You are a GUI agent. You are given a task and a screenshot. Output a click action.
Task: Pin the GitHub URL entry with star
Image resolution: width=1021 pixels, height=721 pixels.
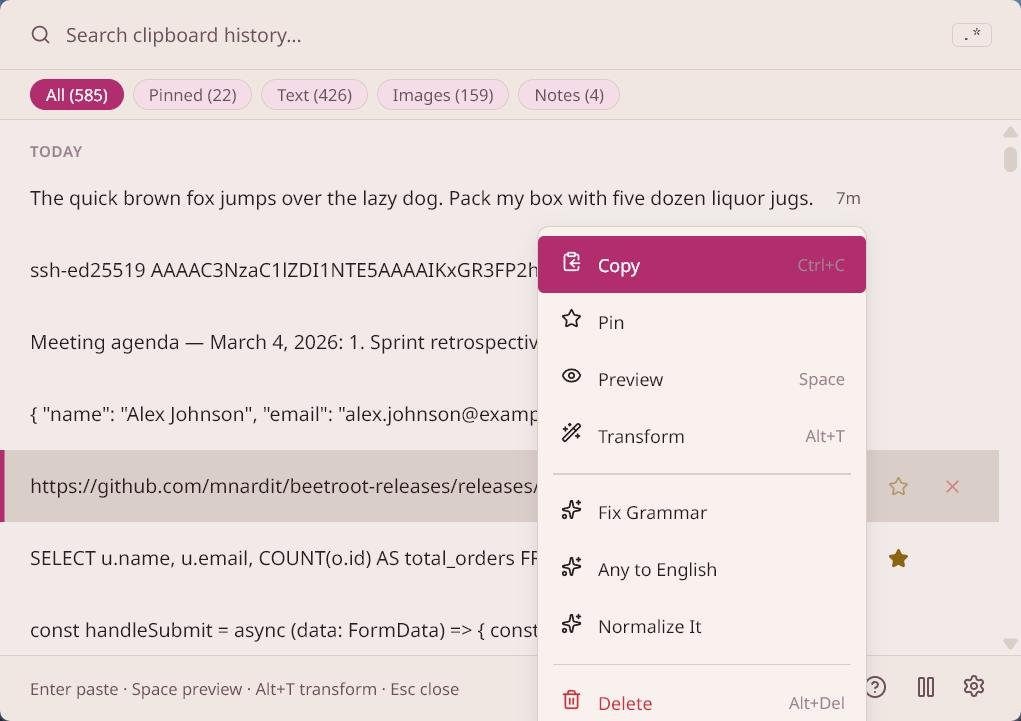point(898,487)
